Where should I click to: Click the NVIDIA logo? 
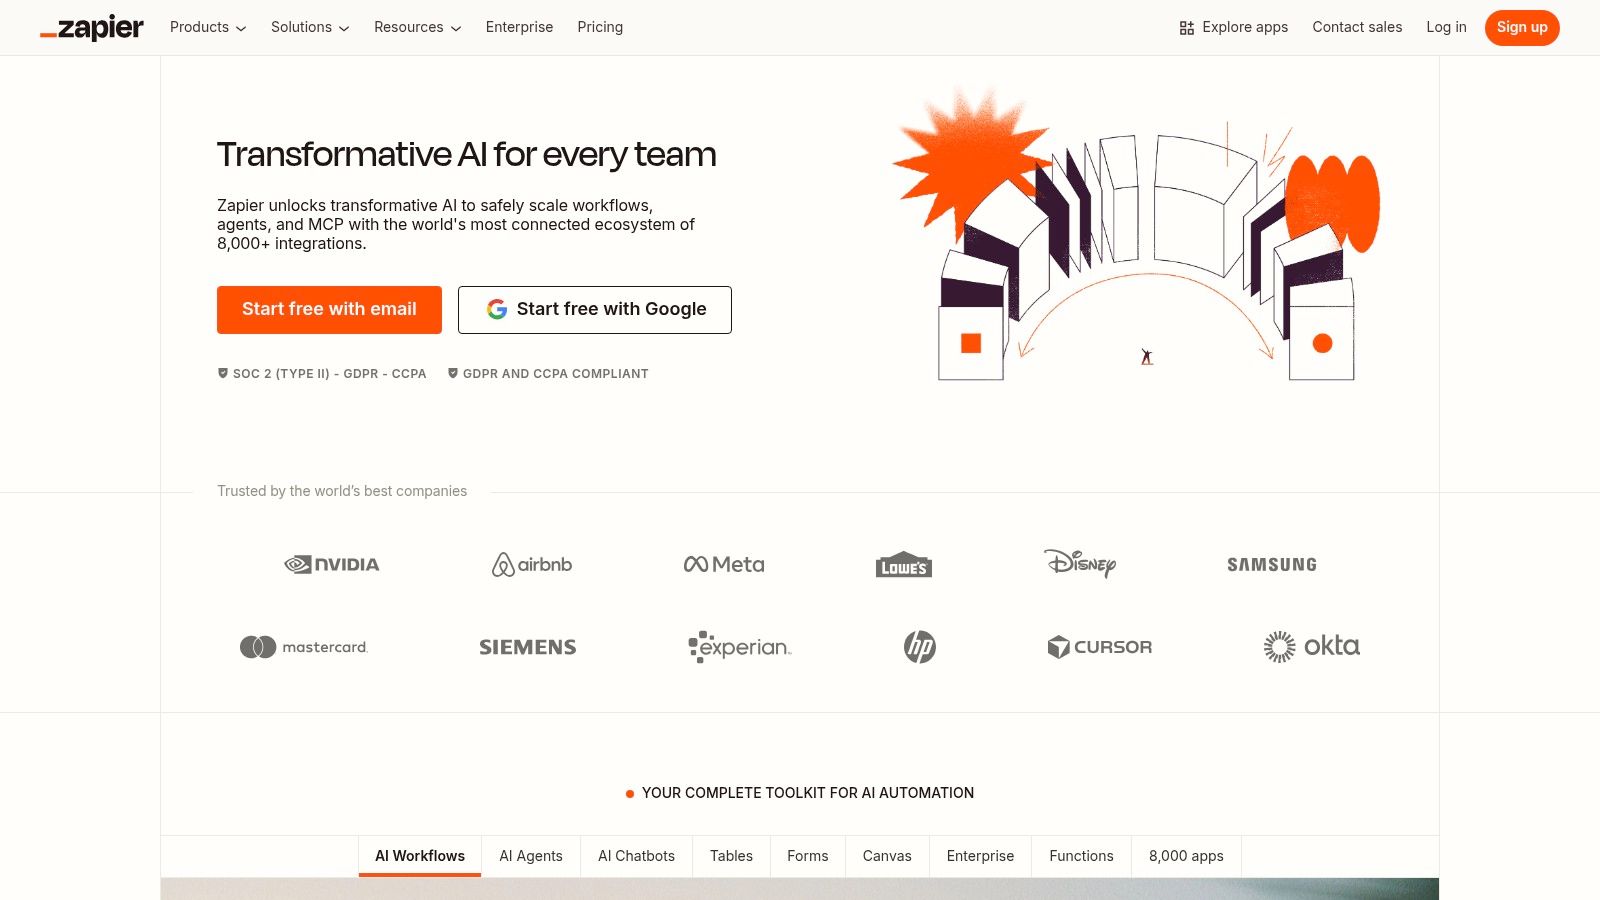pyautogui.click(x=331, y=564)
